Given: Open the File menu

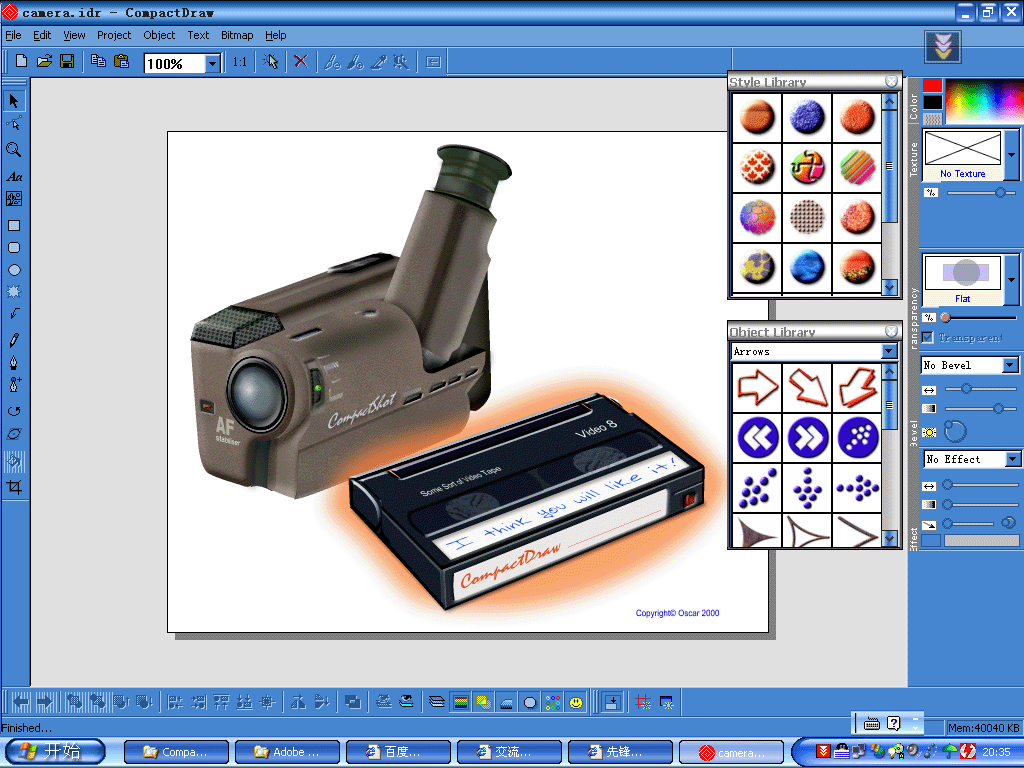Looking at the screenshot, I should (x=13, y=35).
